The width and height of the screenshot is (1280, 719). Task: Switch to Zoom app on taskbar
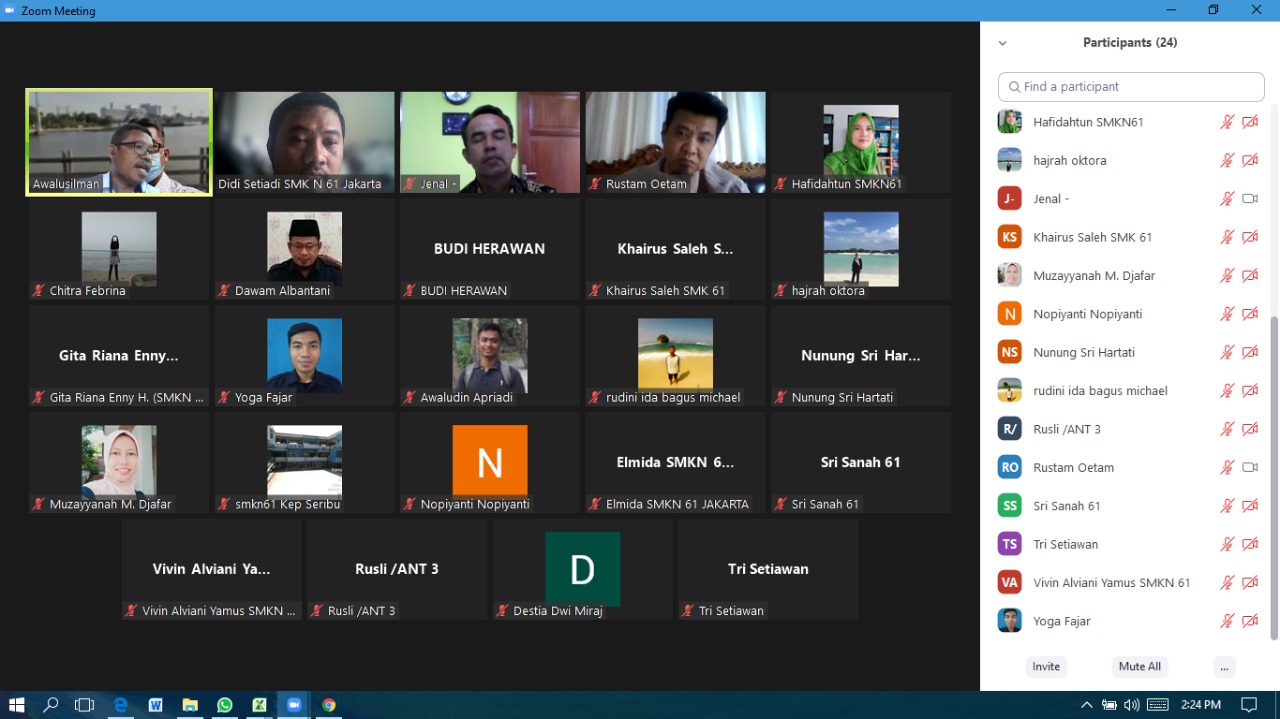(294, 705)
